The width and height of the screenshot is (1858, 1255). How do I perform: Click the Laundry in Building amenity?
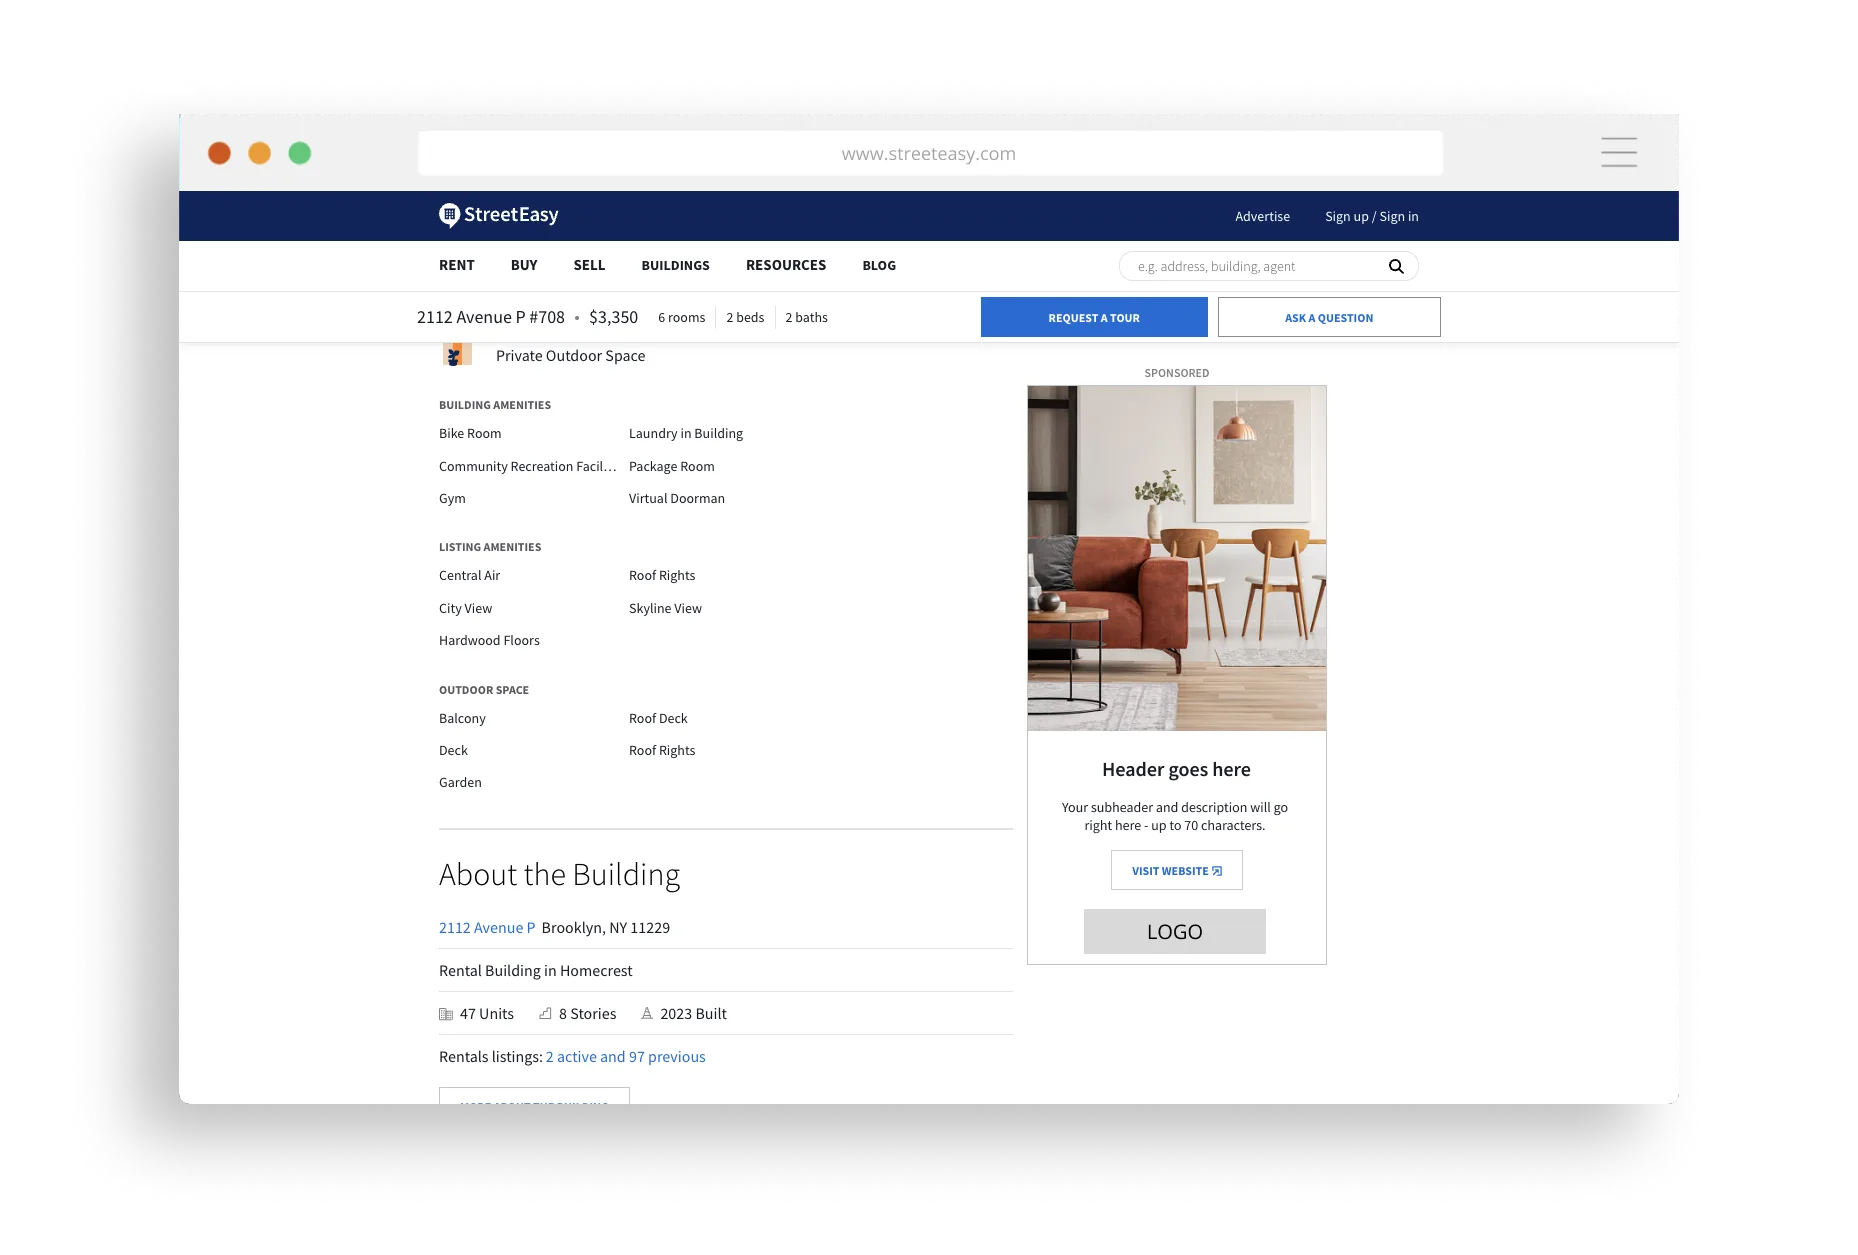[686, 433]
